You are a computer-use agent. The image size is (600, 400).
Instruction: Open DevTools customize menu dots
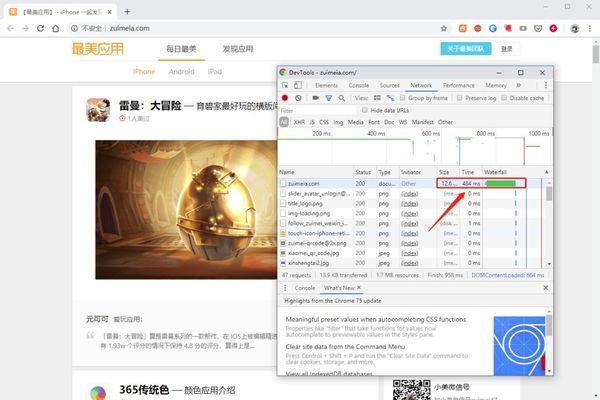546,85
